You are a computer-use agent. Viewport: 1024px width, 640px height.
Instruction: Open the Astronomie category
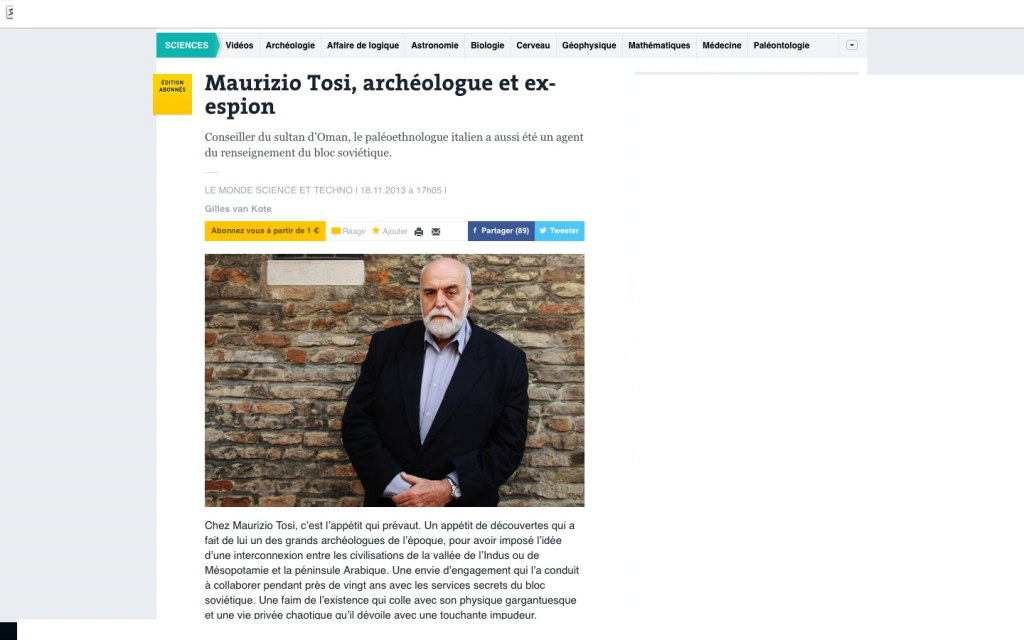[434, 45]
